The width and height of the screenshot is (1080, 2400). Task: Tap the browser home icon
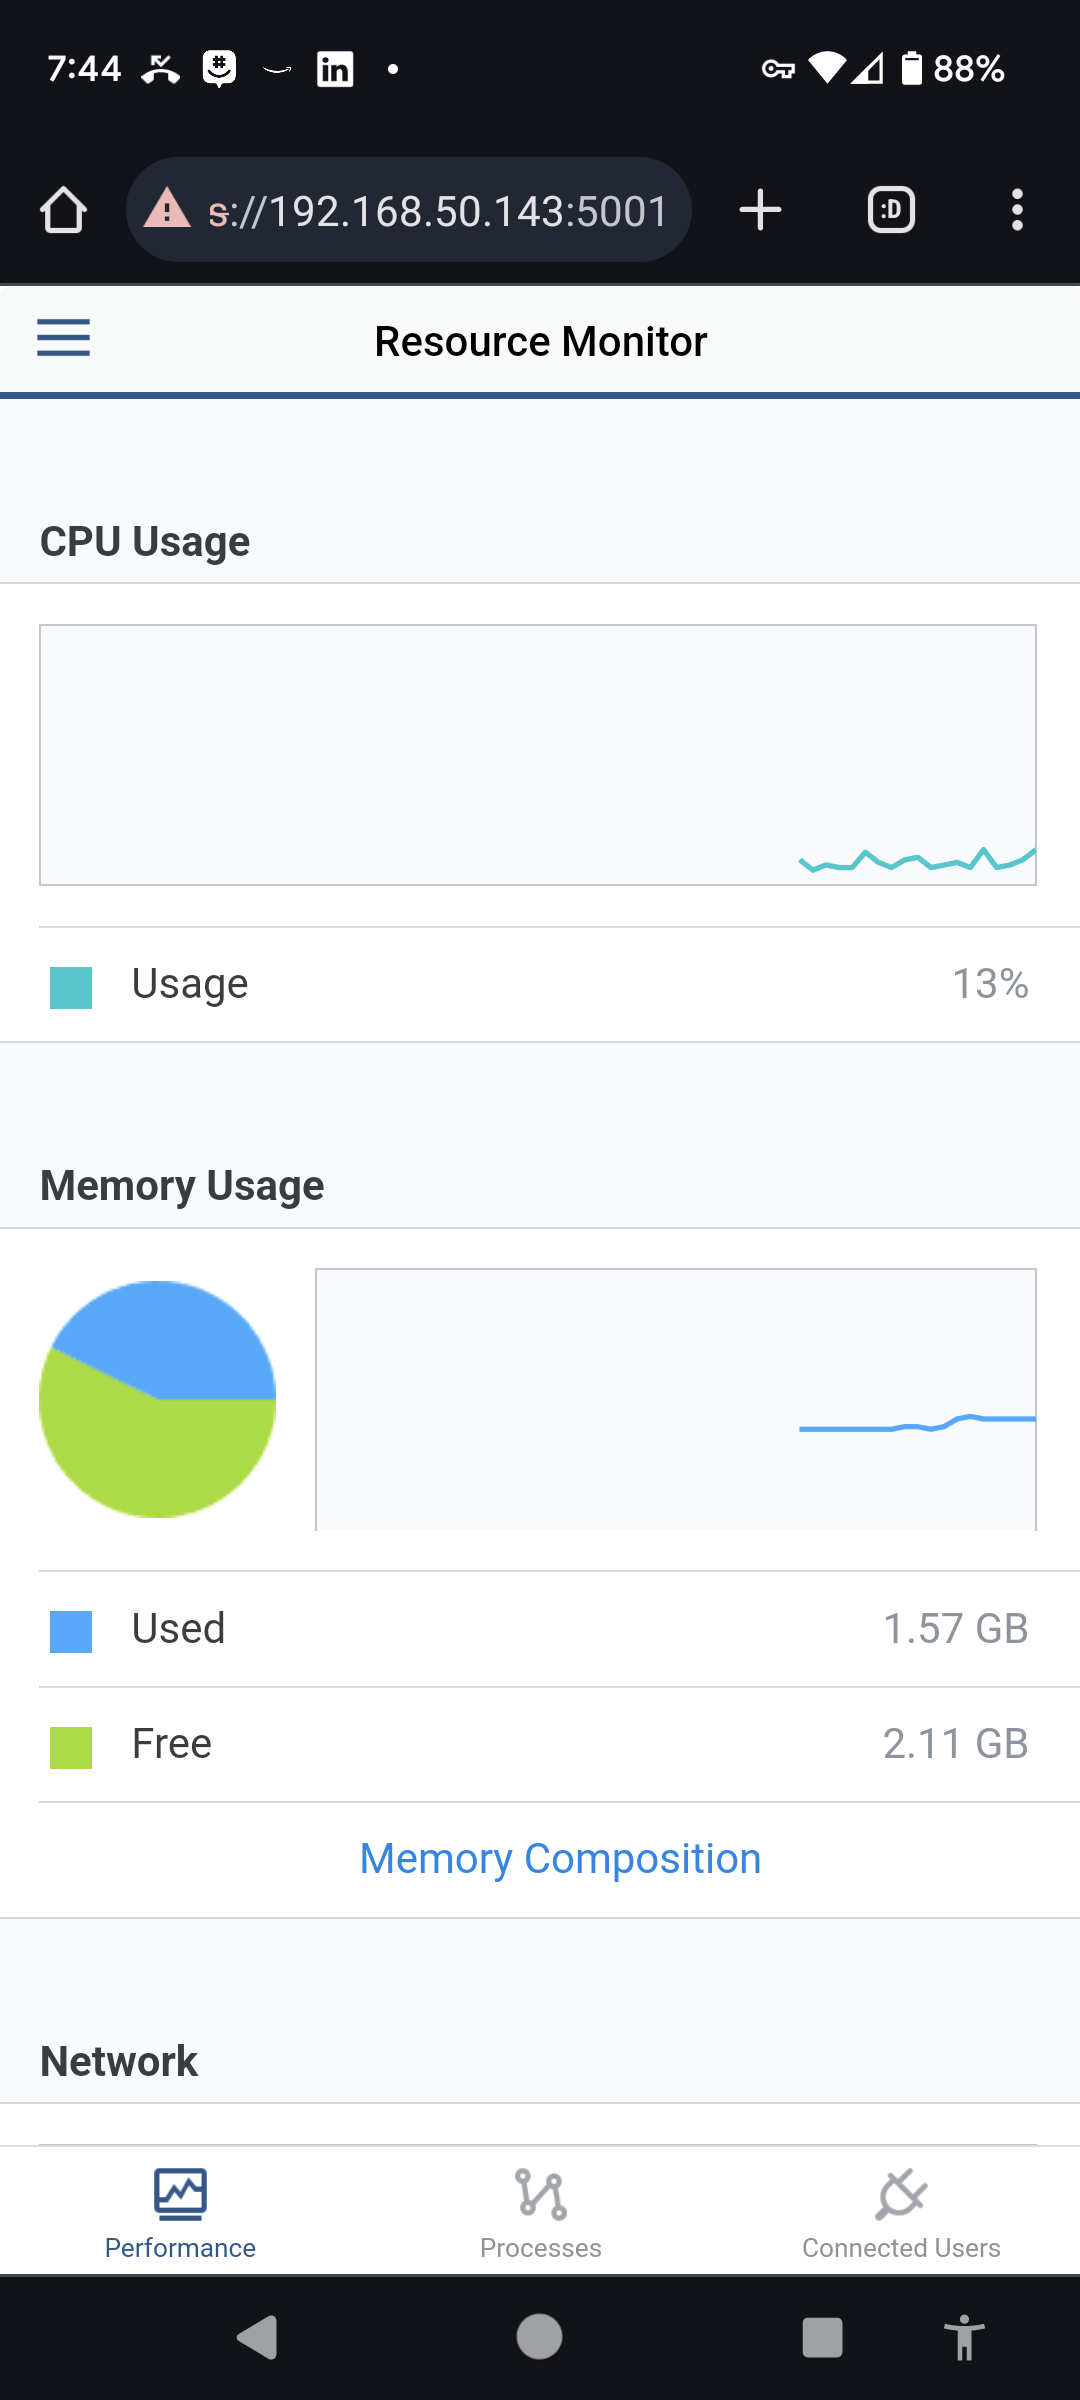click(63, 210)
